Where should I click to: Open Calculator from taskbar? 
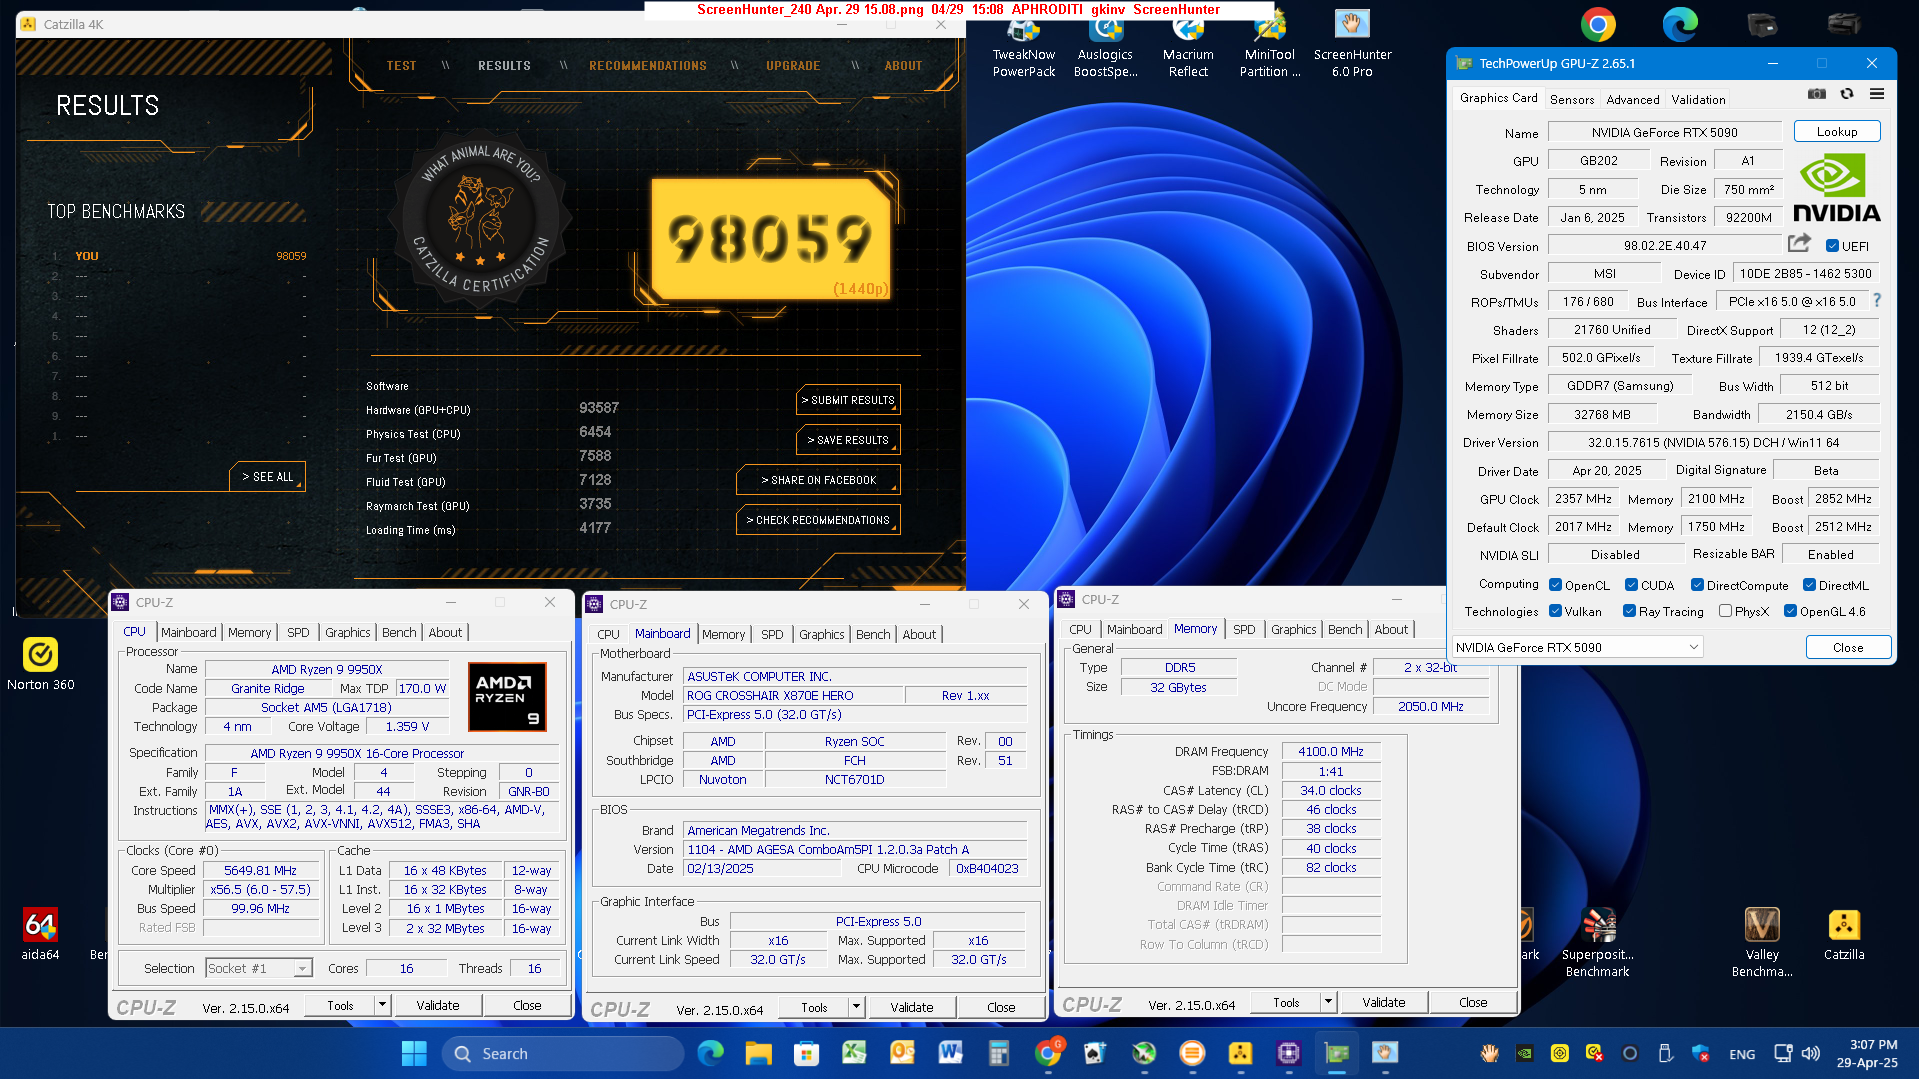998,1053
